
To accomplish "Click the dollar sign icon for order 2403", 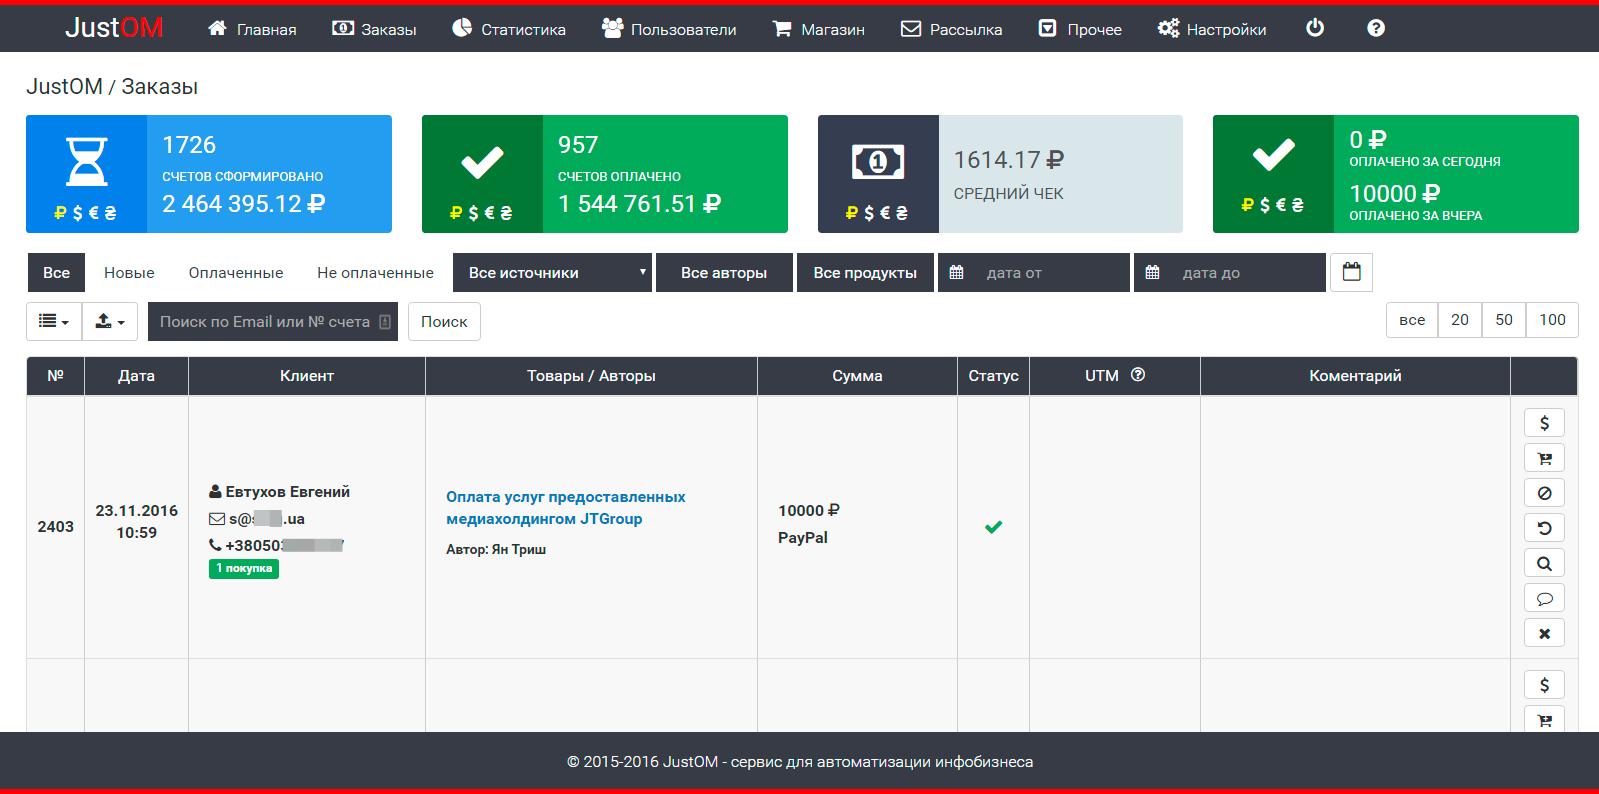I will coord(1544,423).
